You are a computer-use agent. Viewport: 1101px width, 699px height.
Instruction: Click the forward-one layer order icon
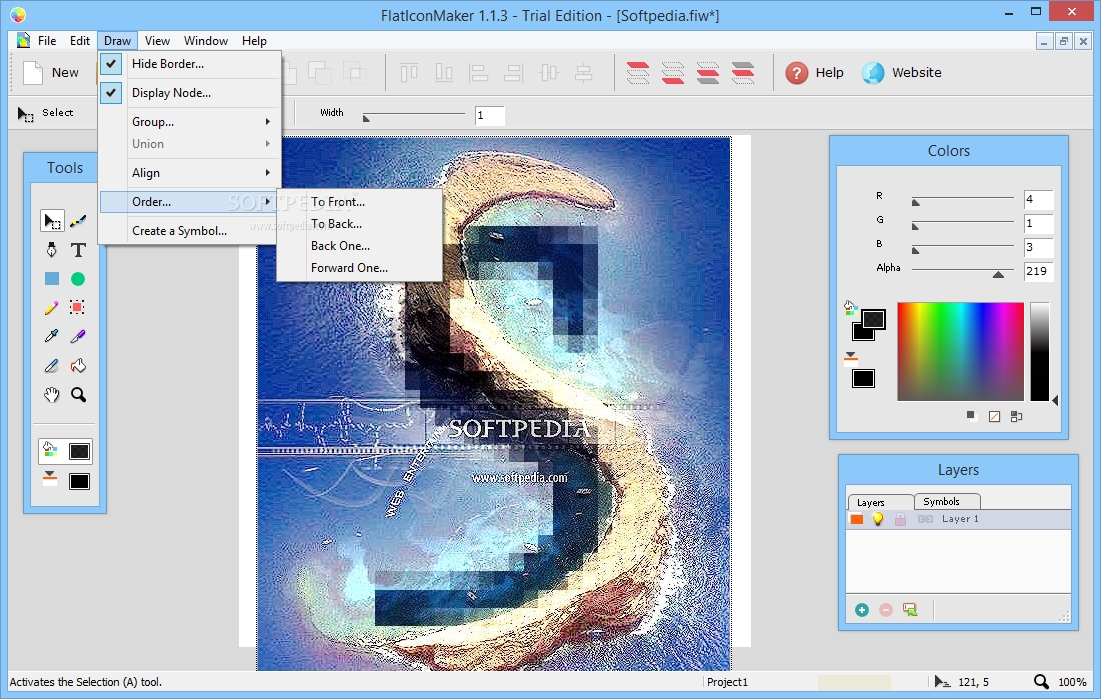[x=743, y=72]
